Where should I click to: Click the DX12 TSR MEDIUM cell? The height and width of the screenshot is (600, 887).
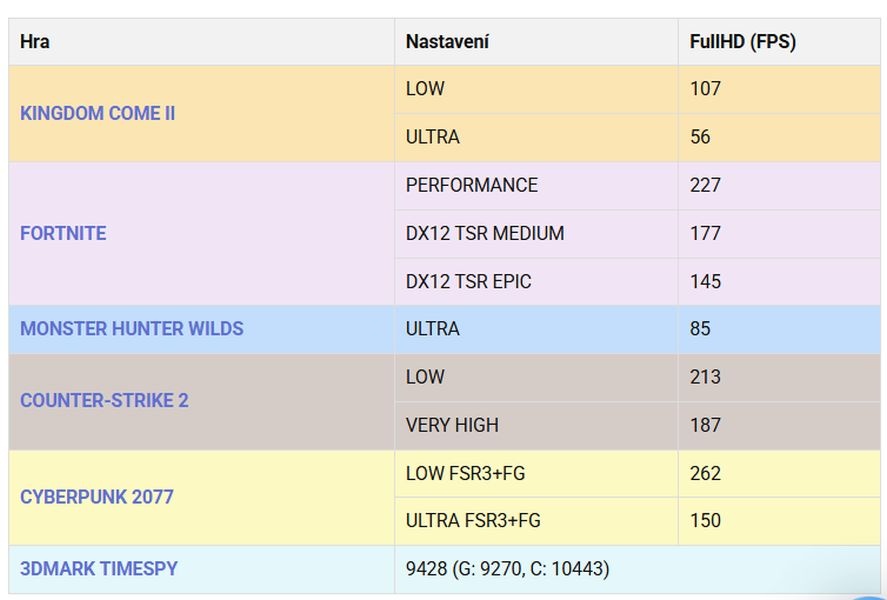pos(484,233)
